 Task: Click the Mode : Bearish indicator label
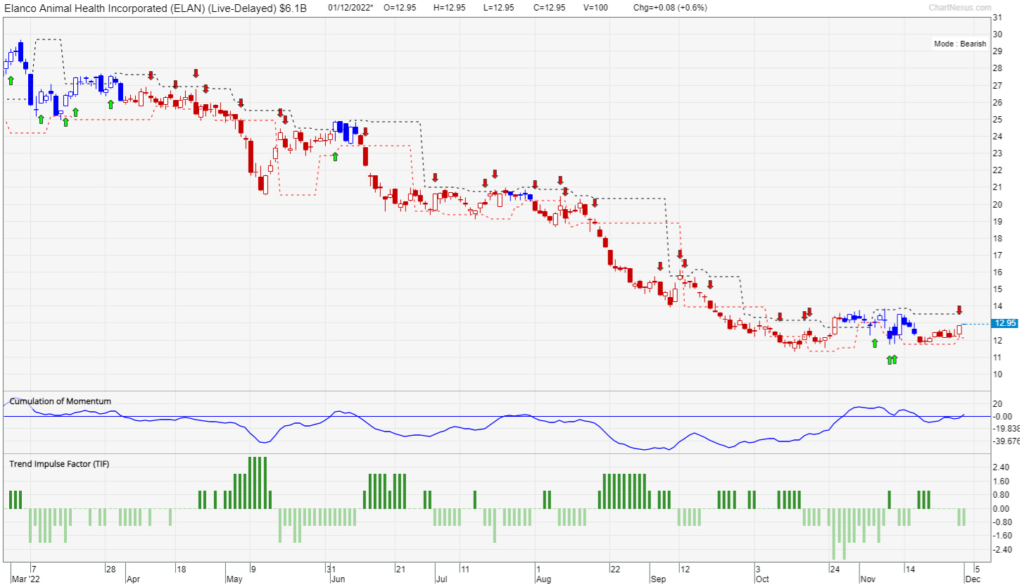pyautogui.click(x=959, y=44)
